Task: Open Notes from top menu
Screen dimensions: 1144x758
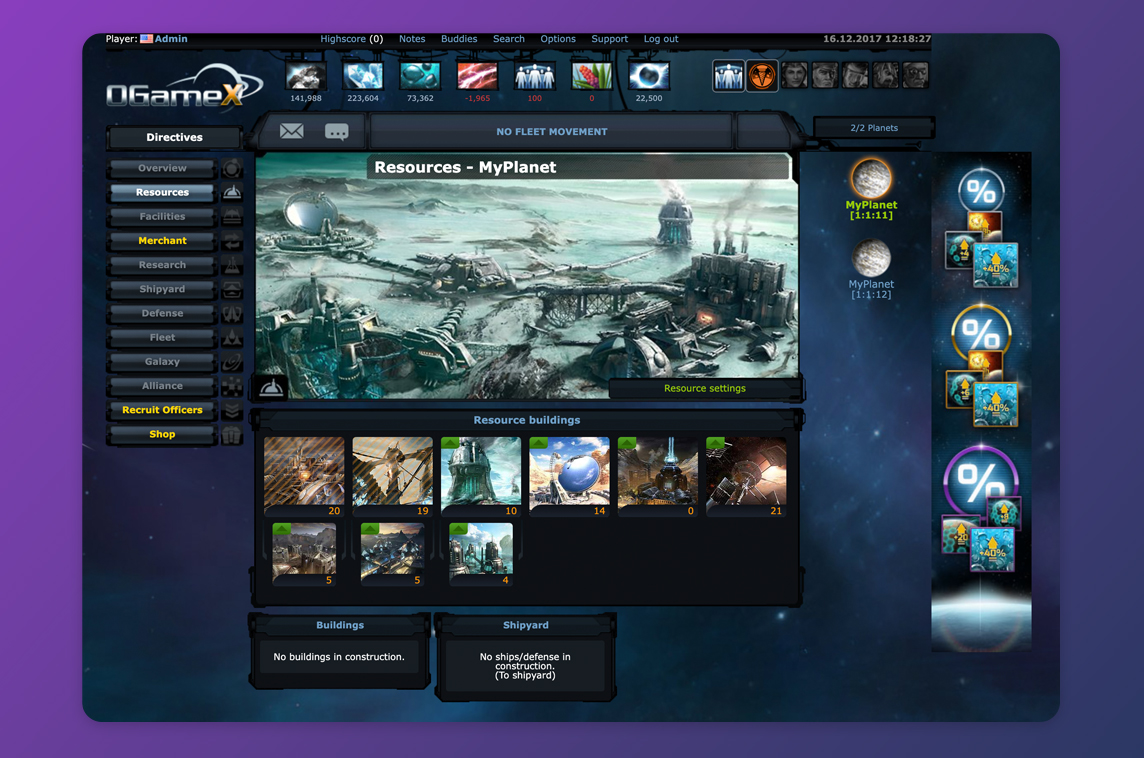Action: (x=412, y=39)
